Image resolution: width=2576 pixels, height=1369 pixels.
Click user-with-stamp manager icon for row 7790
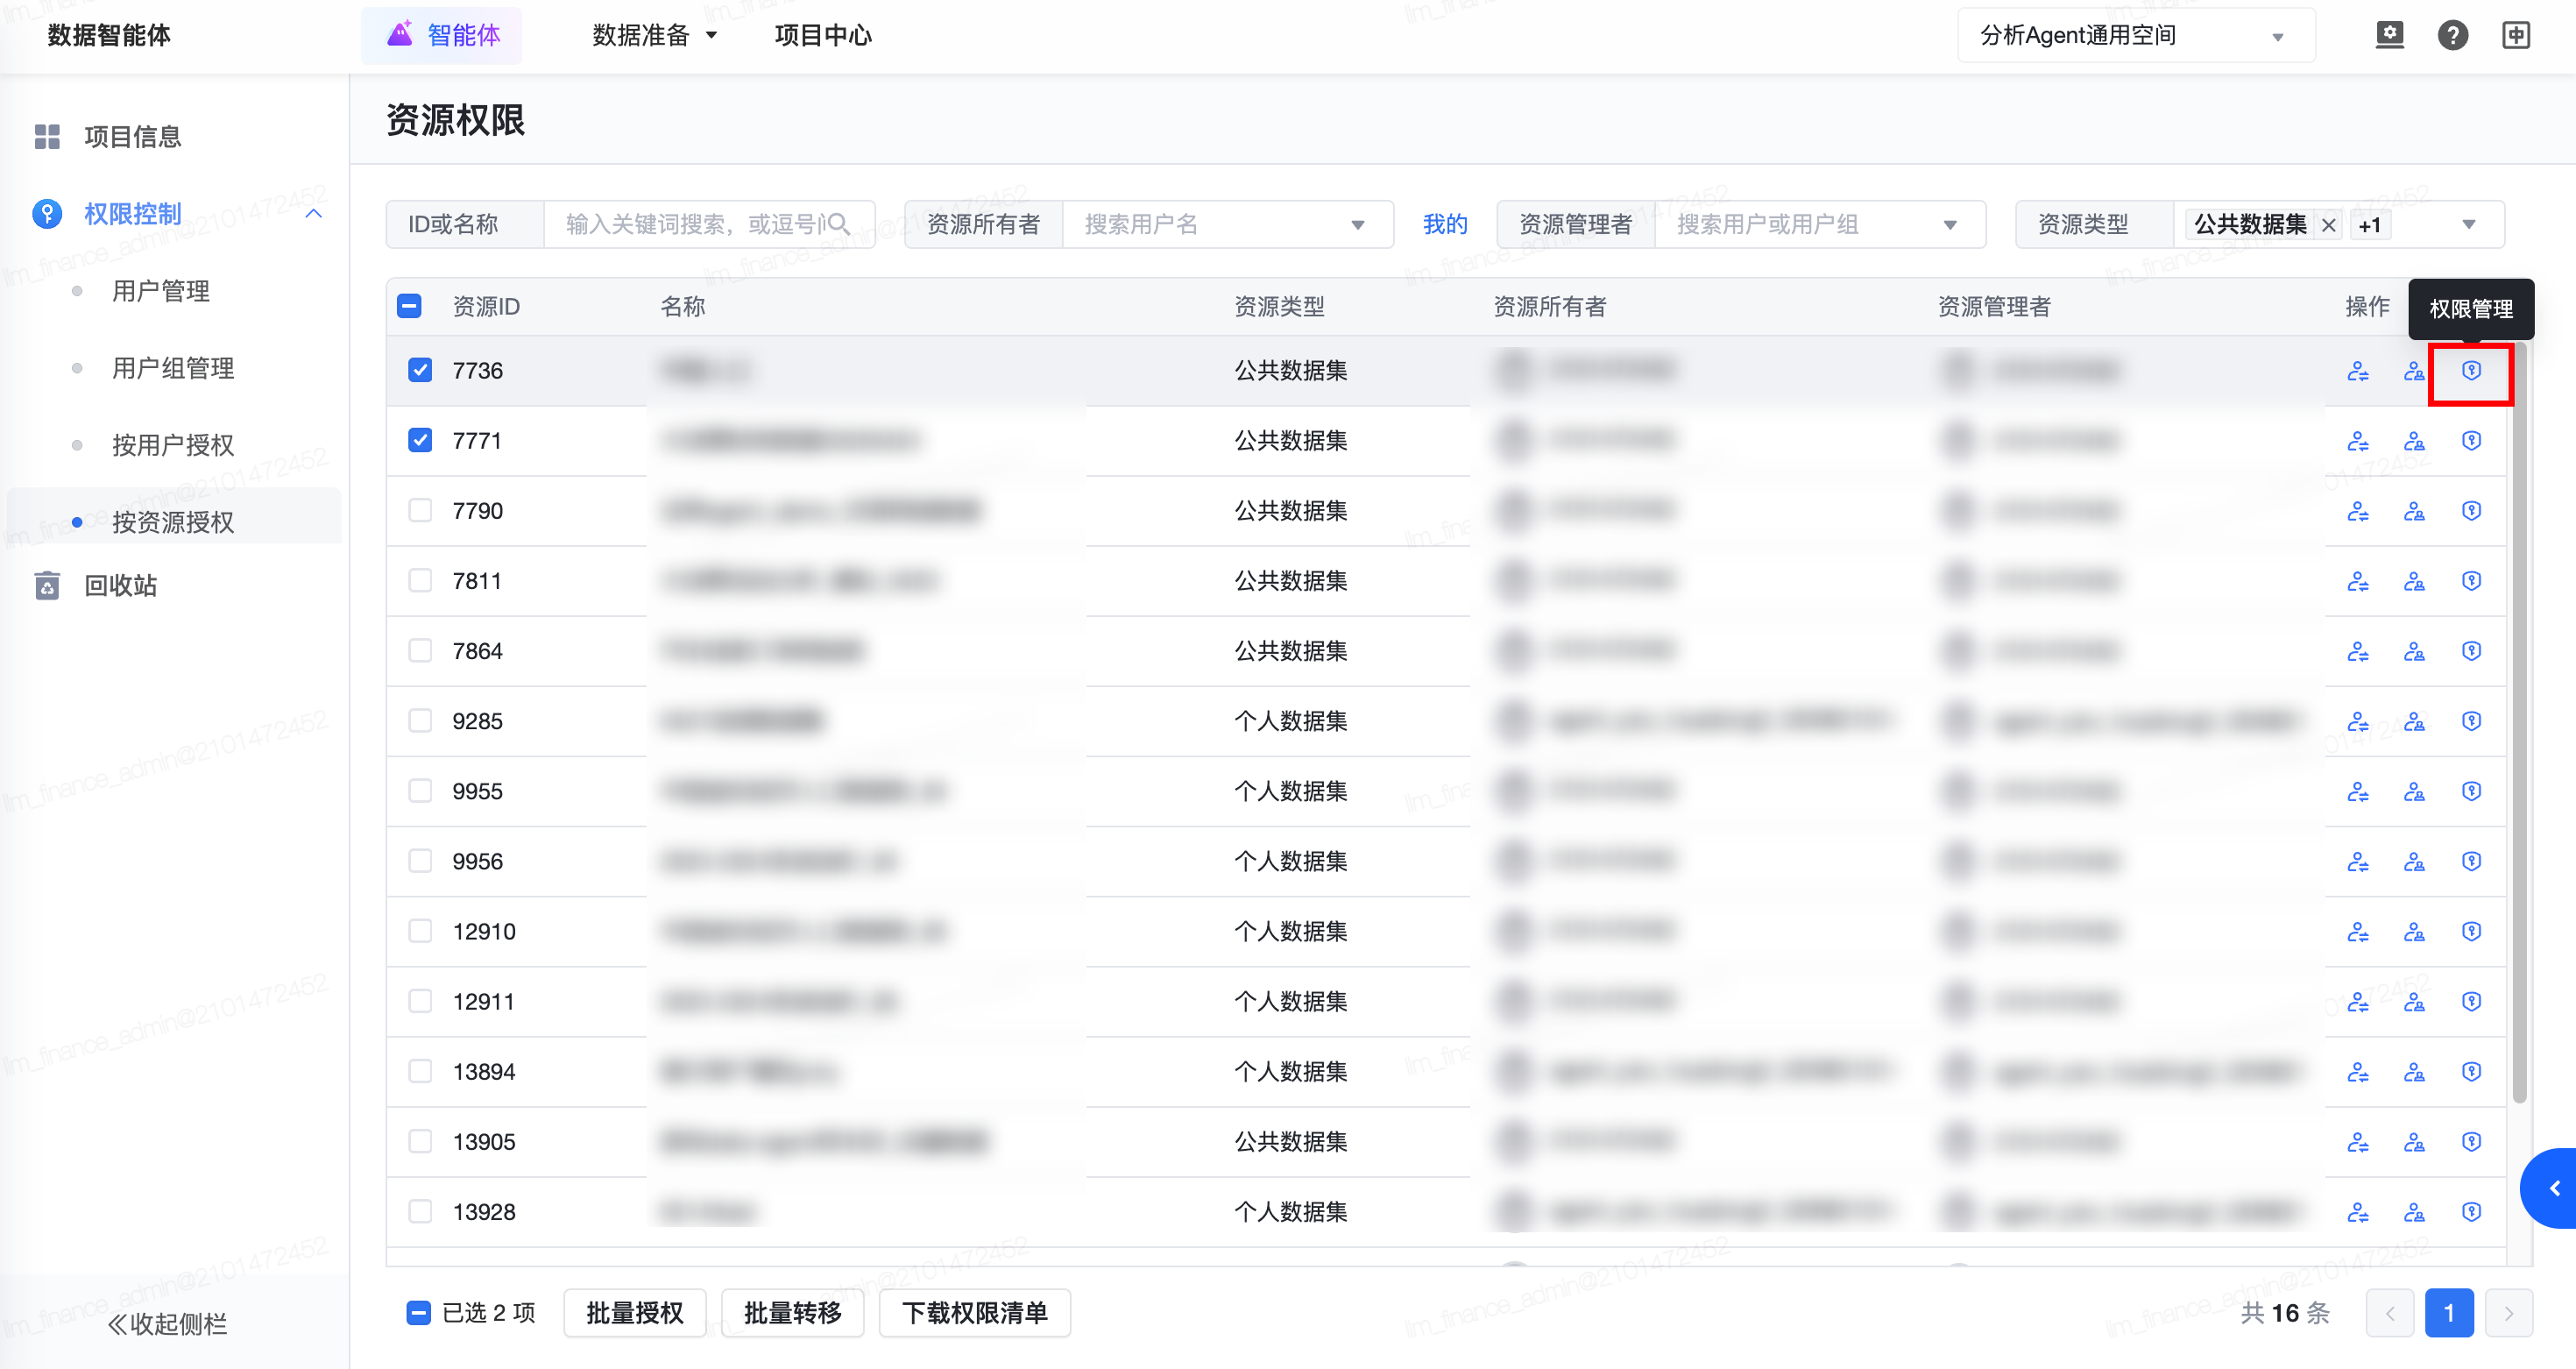point(2414,511)
